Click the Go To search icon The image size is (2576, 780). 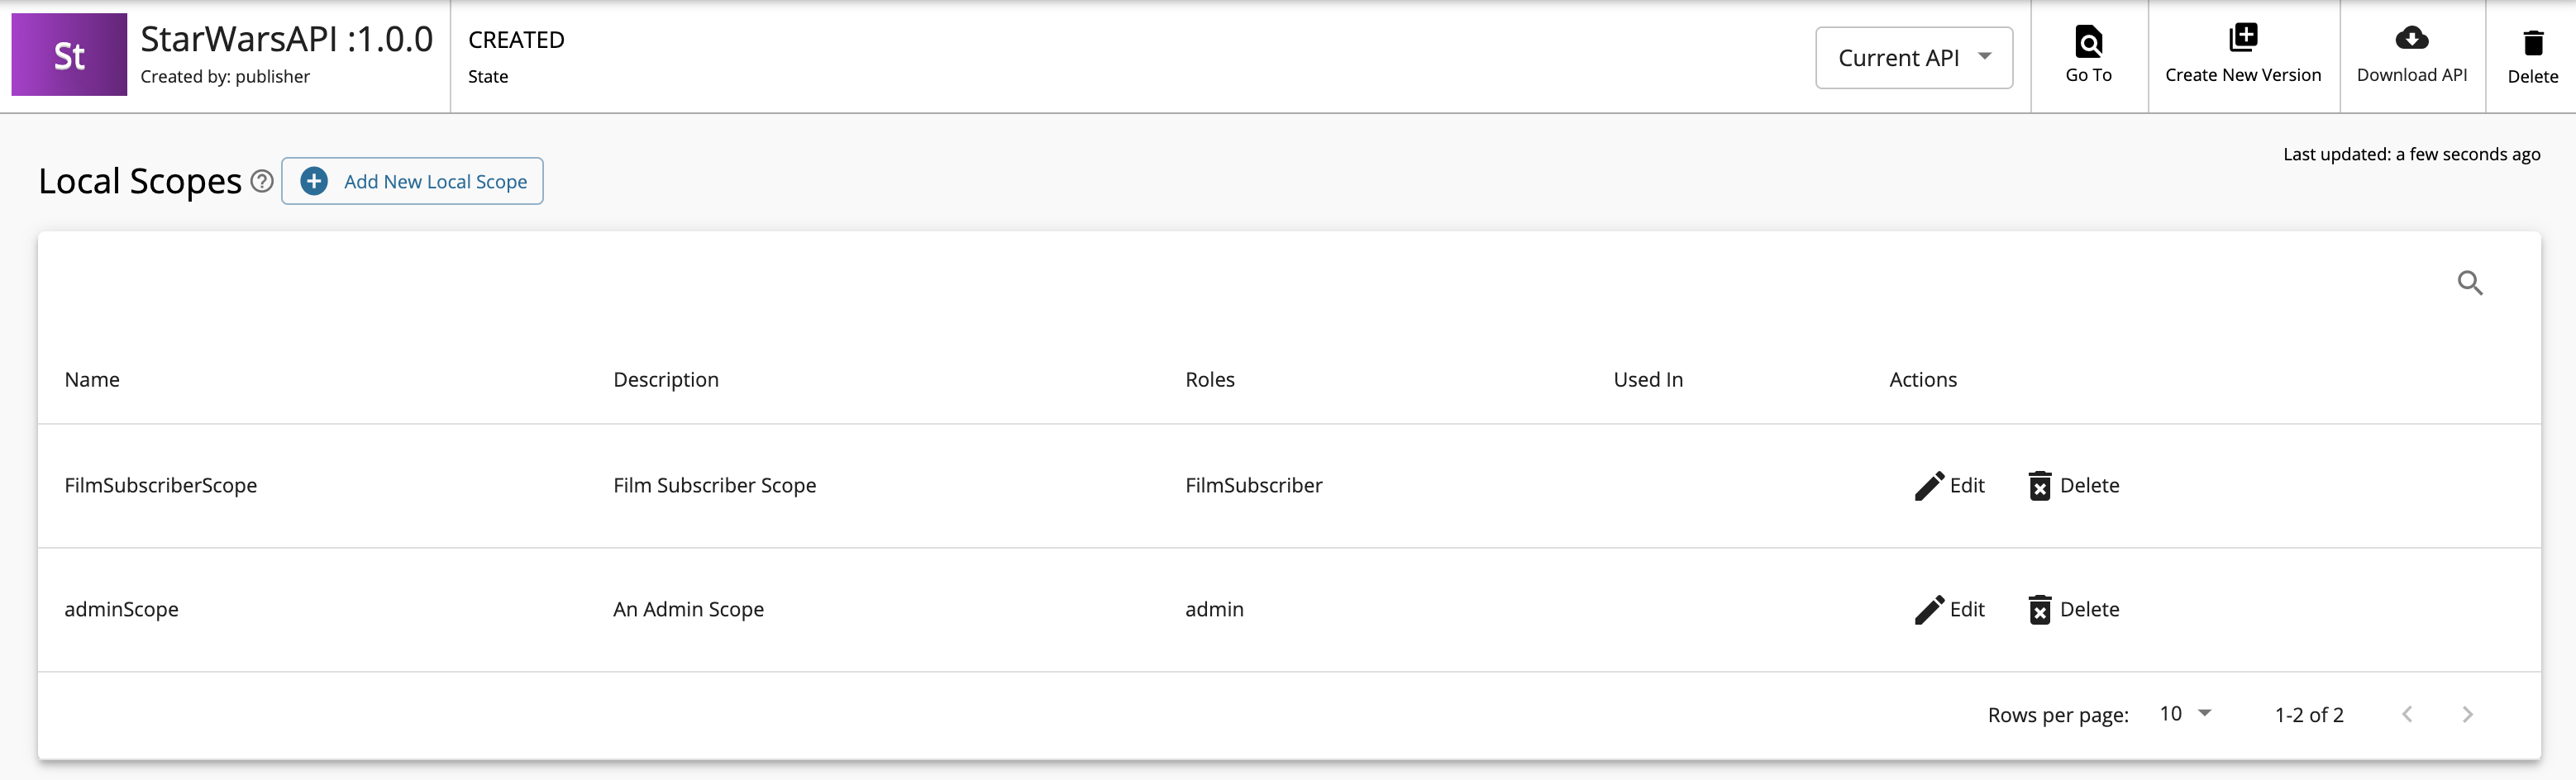point(2088,42)
